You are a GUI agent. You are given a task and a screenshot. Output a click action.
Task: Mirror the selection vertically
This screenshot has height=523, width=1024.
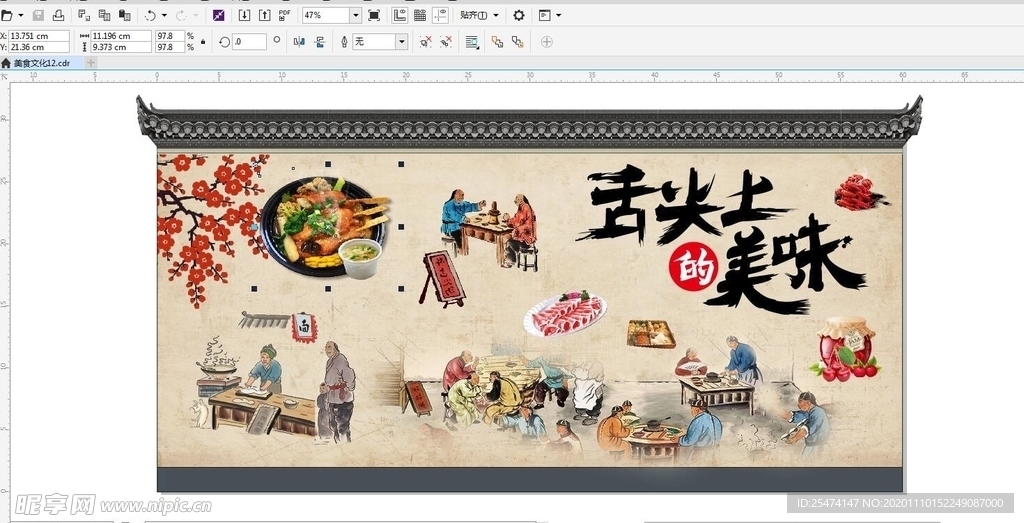click(319, 42)
